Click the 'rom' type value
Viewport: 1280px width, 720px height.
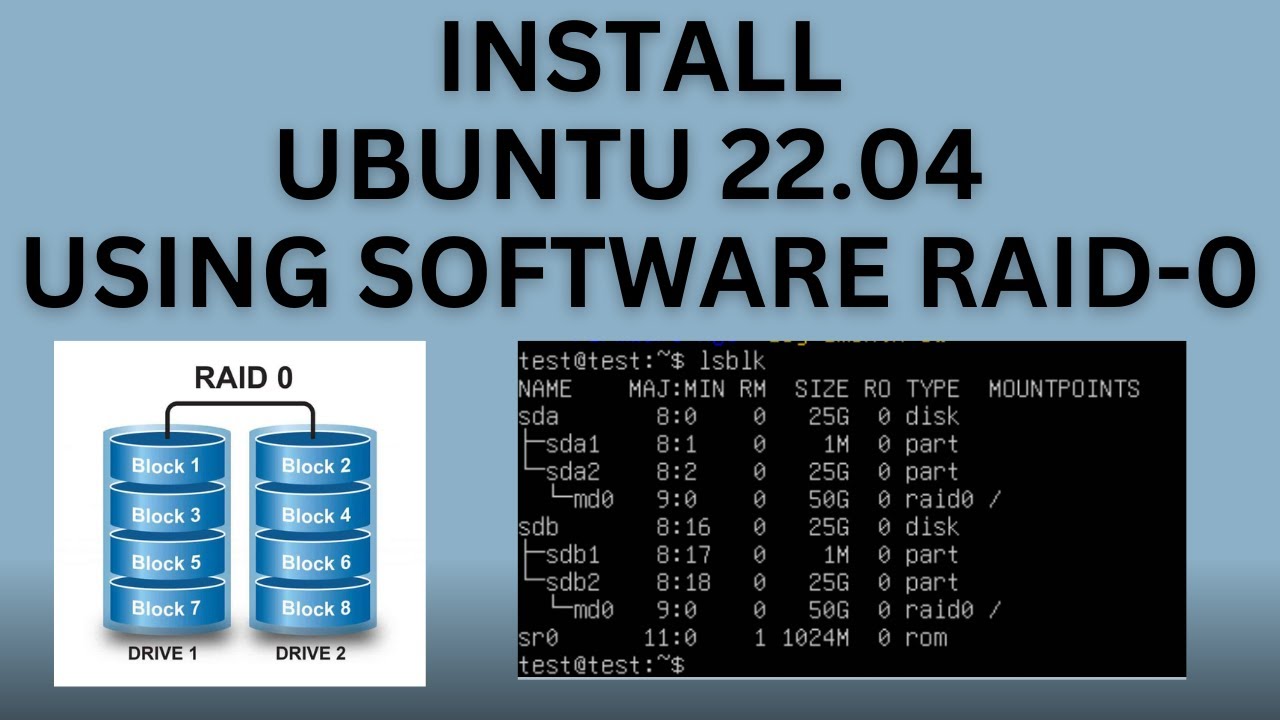(x=926, y=638)
